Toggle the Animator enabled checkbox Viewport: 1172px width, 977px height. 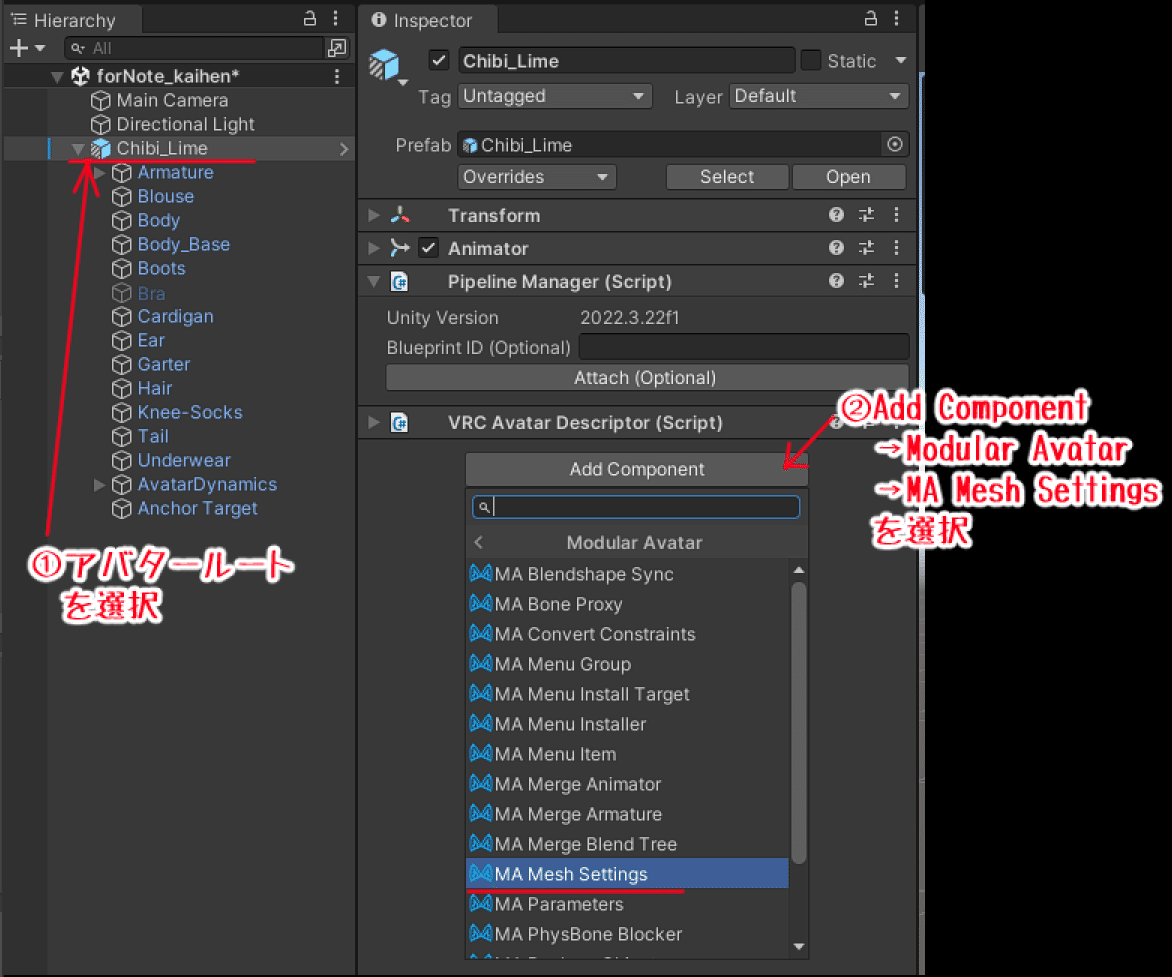[x=428, y=248]
